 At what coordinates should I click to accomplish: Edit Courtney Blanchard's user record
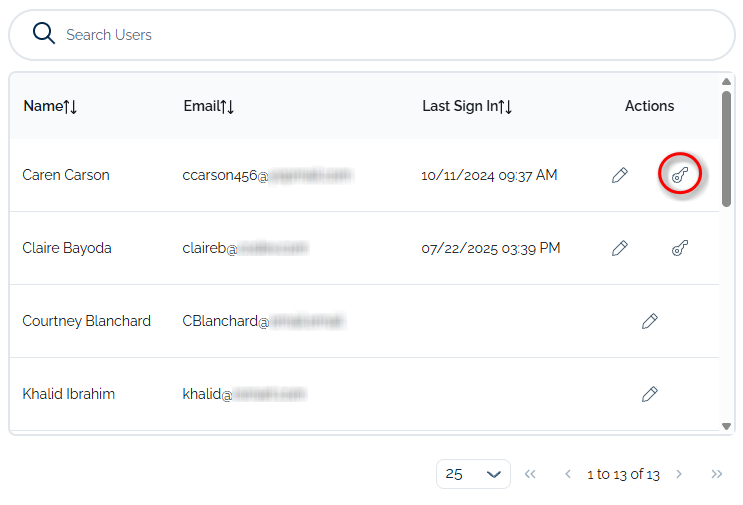click(x=650, y=321)
